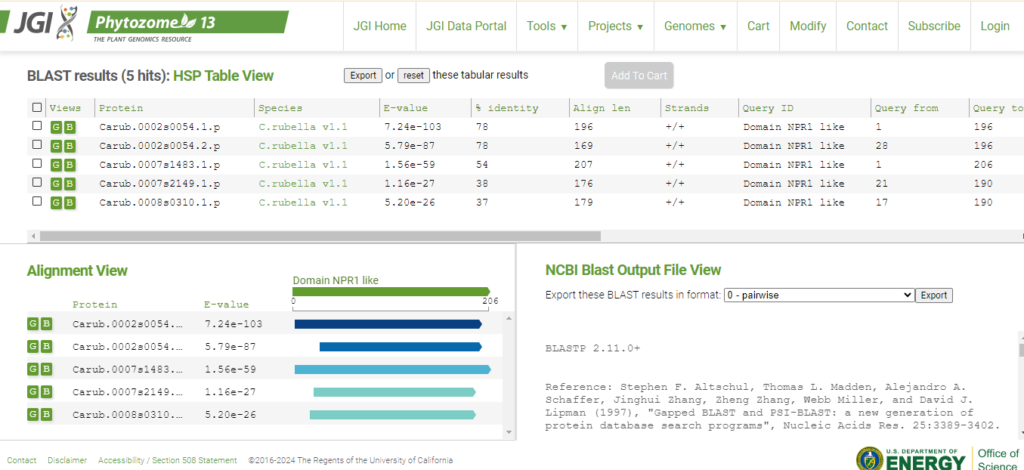Expand the Tools menu
Viewport: 1024px width, 470px height.
pyautogui.click(x=547, y=26)
